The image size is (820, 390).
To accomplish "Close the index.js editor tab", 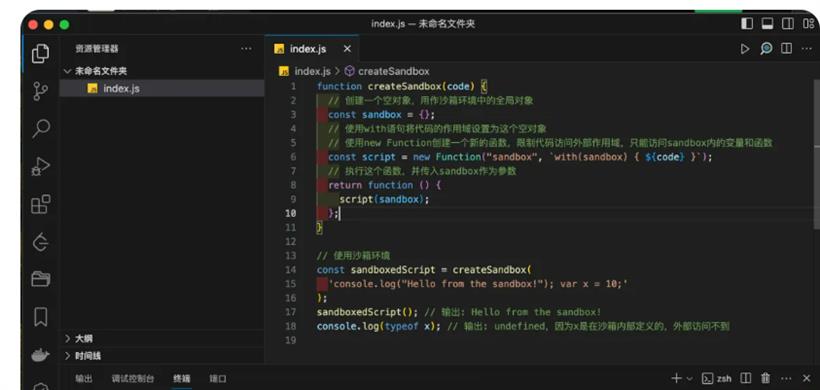I will pos(347,49).
